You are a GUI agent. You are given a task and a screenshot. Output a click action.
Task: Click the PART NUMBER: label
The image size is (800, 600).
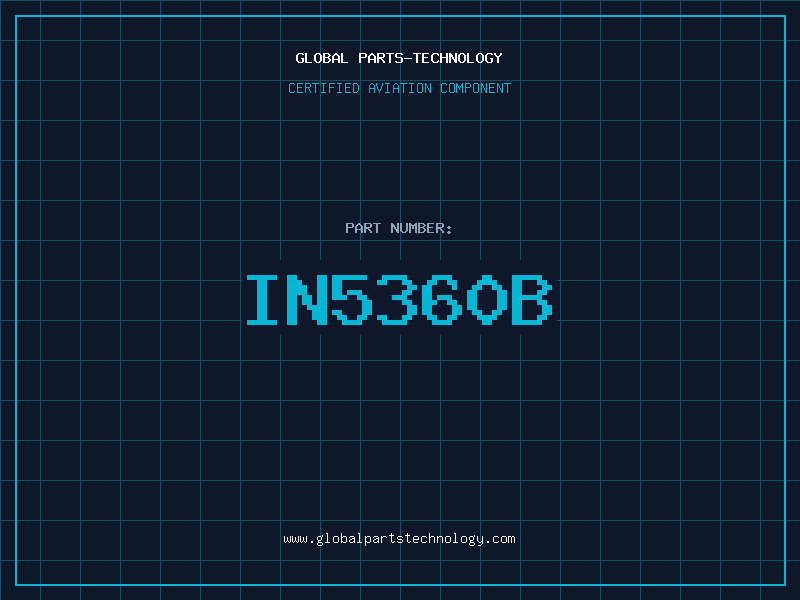(x=399, y=228)
